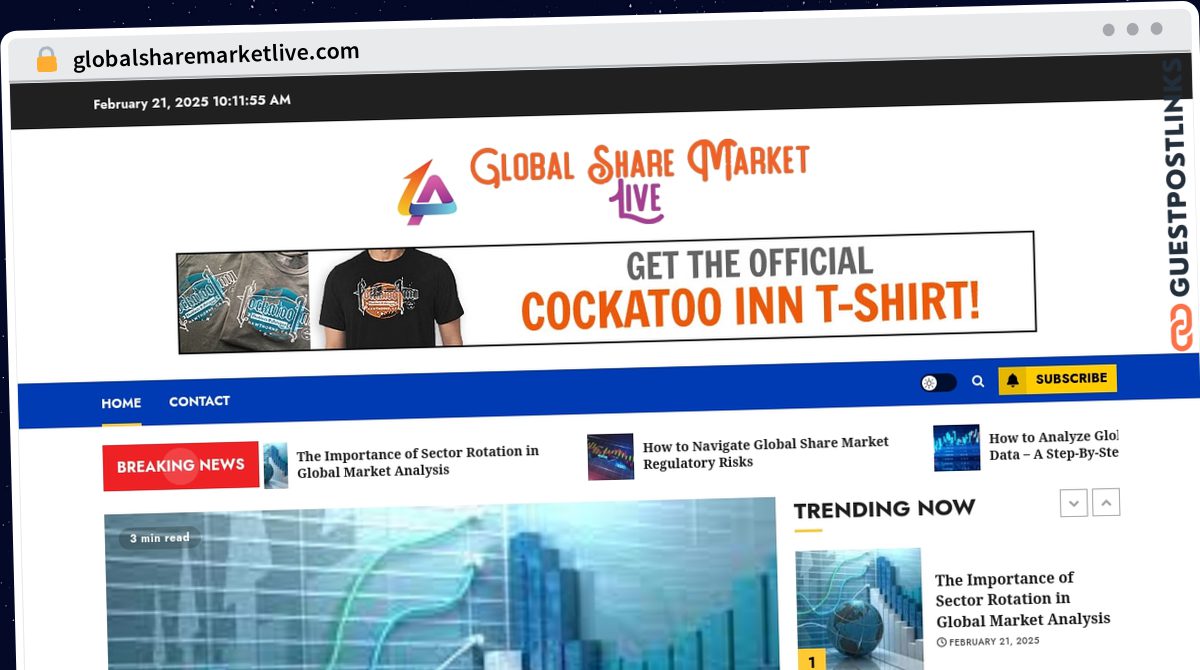Show next trending item with down chevron

click(x=1074, y=503)
